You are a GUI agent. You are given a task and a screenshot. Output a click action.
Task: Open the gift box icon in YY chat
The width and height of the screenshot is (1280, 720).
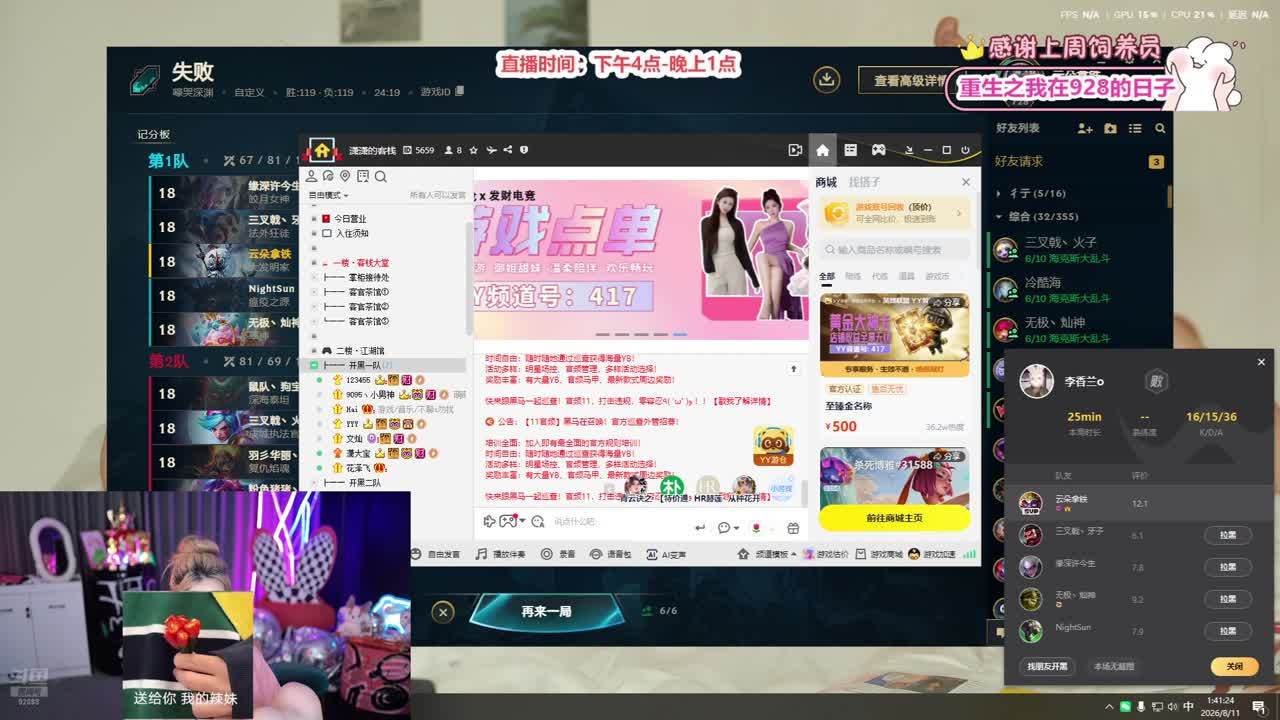pyautogui.click(x=793, y=527)
